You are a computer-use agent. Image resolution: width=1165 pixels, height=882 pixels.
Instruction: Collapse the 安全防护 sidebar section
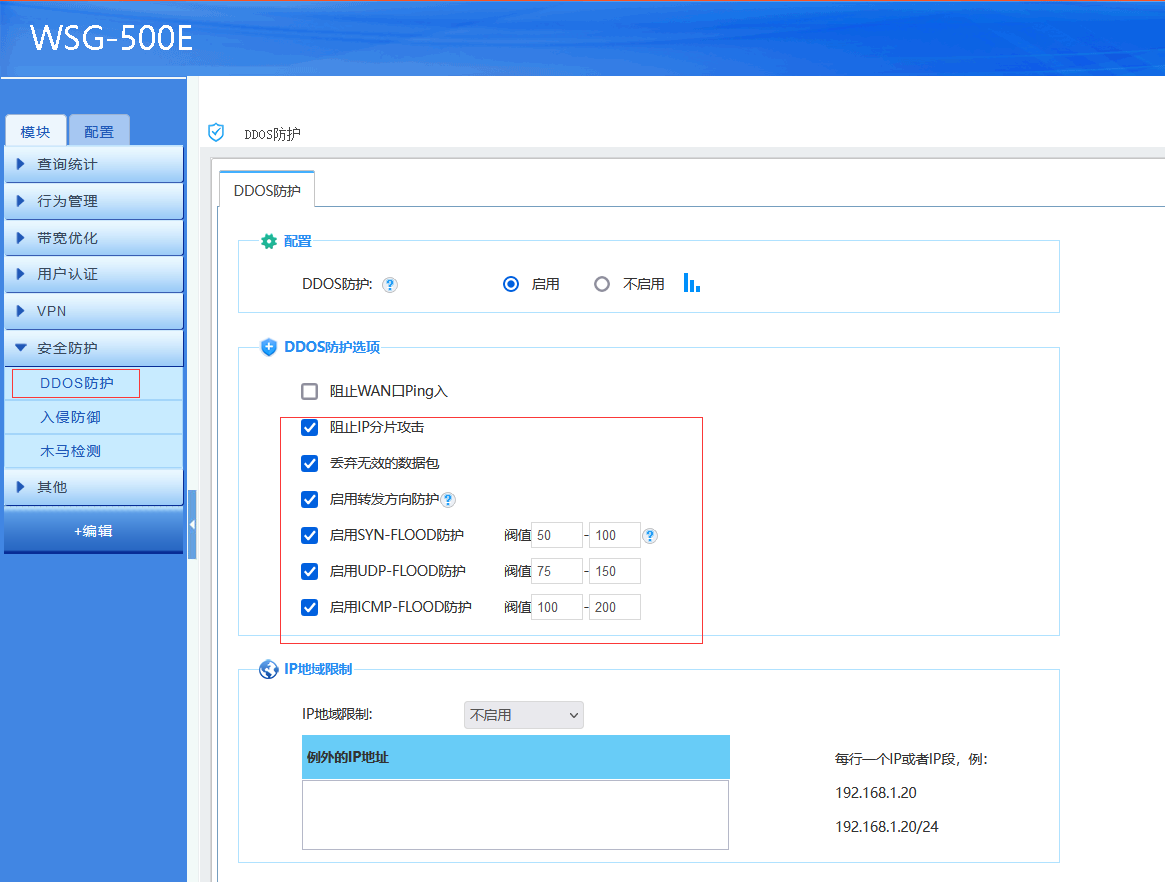click(93, 348)
